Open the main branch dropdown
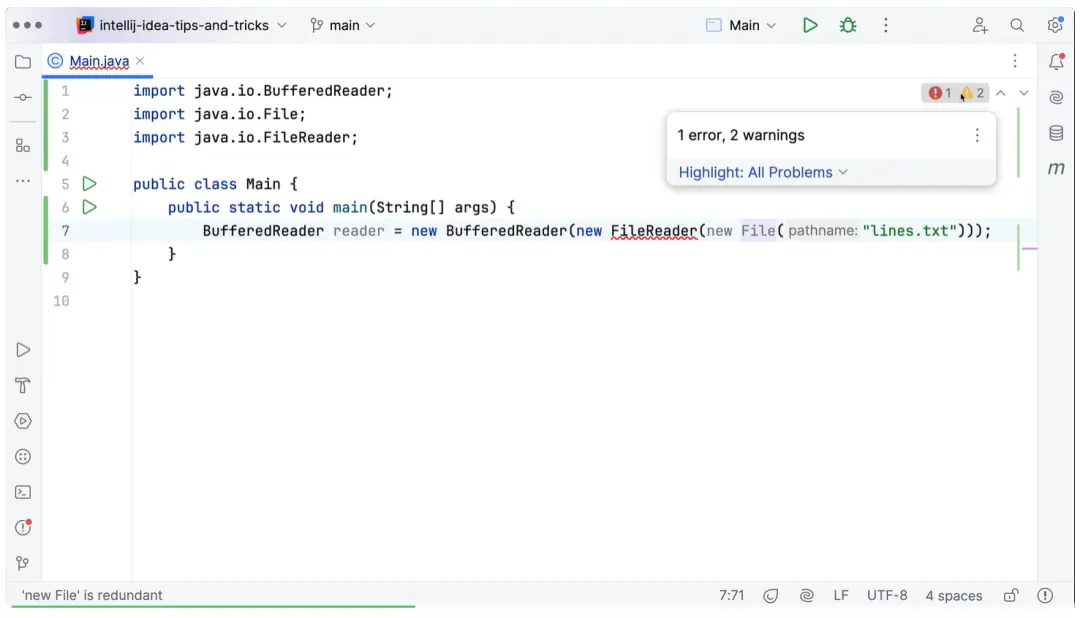Image resolution: width=1080 pixels, height=618 pixels. point(343,25)
